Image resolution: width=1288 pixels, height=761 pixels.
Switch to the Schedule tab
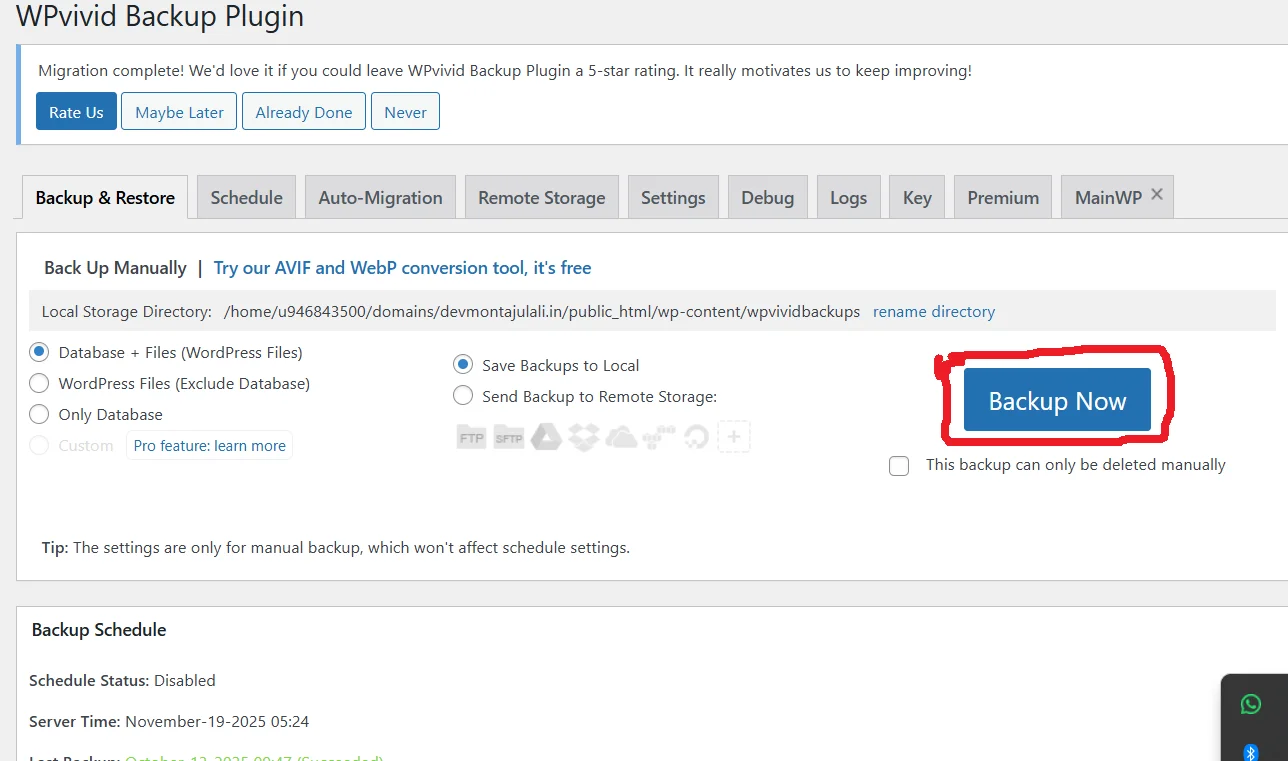[x=247, y=197]
